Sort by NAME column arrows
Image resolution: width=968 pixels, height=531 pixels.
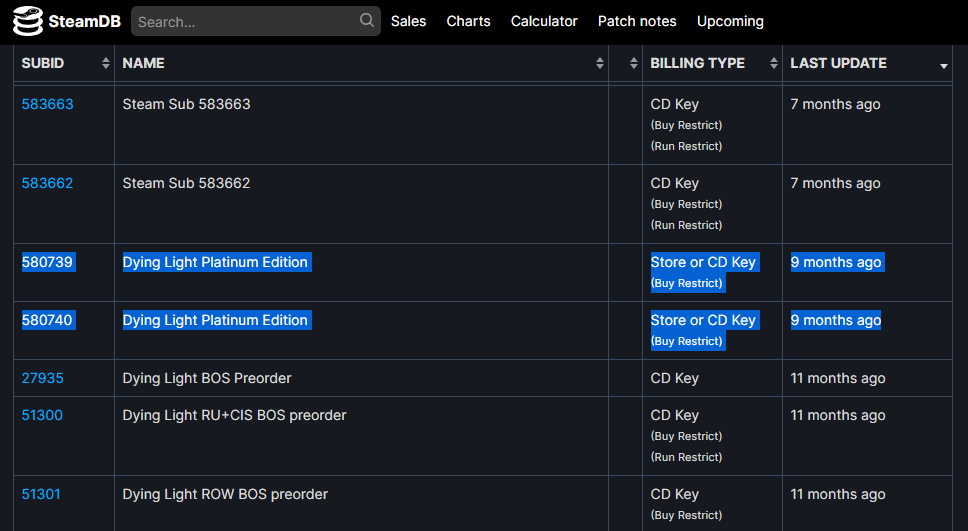[x=599, y=63]
